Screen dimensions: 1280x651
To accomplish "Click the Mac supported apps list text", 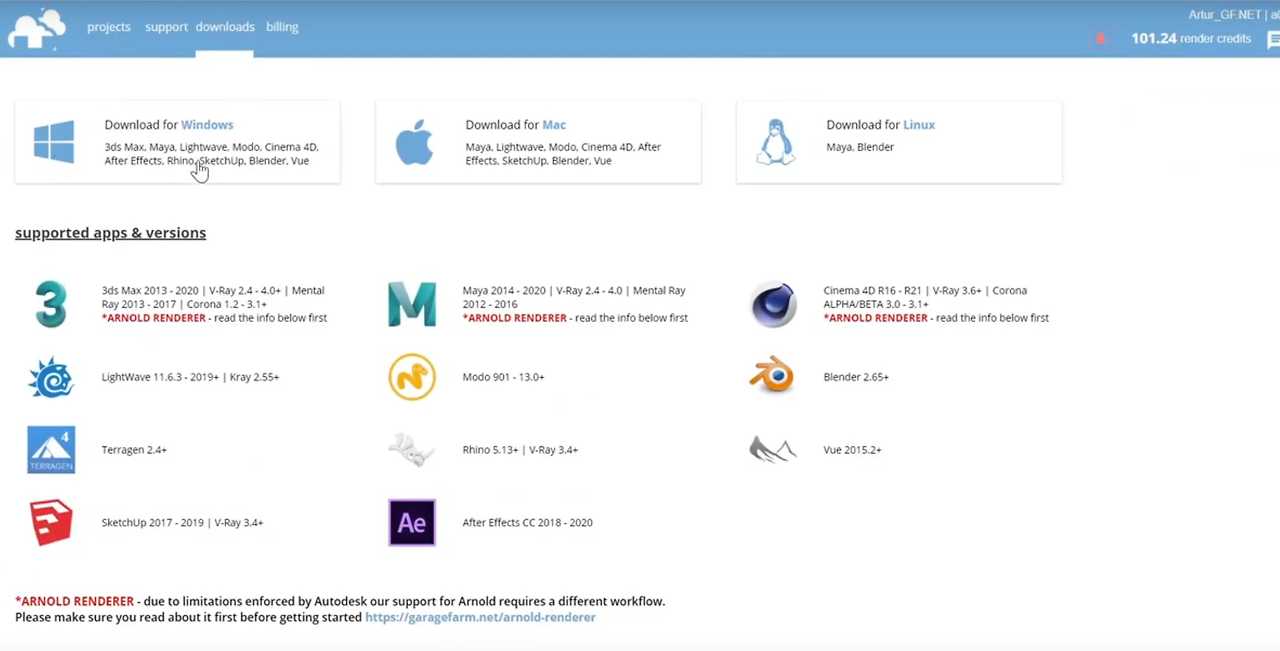I will [563, 154].
